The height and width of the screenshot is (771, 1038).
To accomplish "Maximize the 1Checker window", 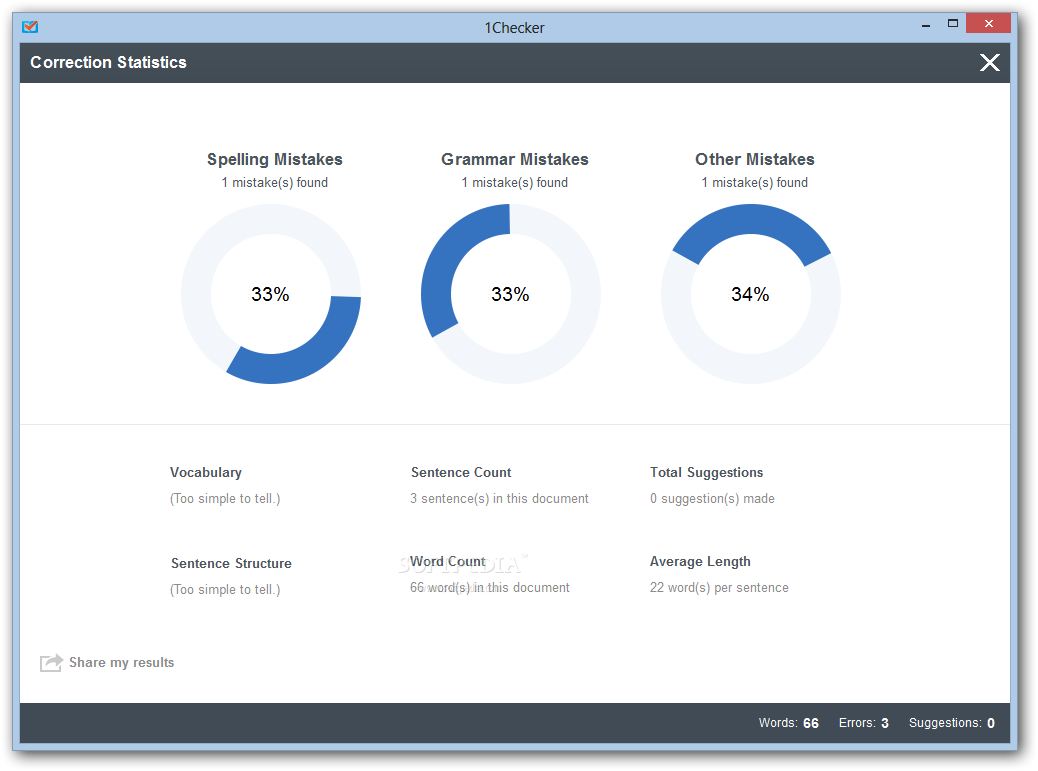I will coord(953,24).
